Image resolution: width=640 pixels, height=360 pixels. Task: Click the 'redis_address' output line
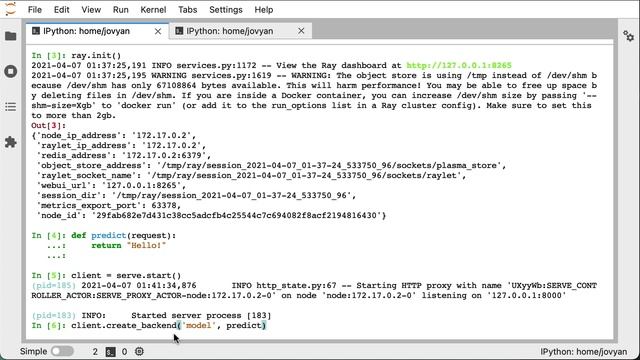click(124, 156)
